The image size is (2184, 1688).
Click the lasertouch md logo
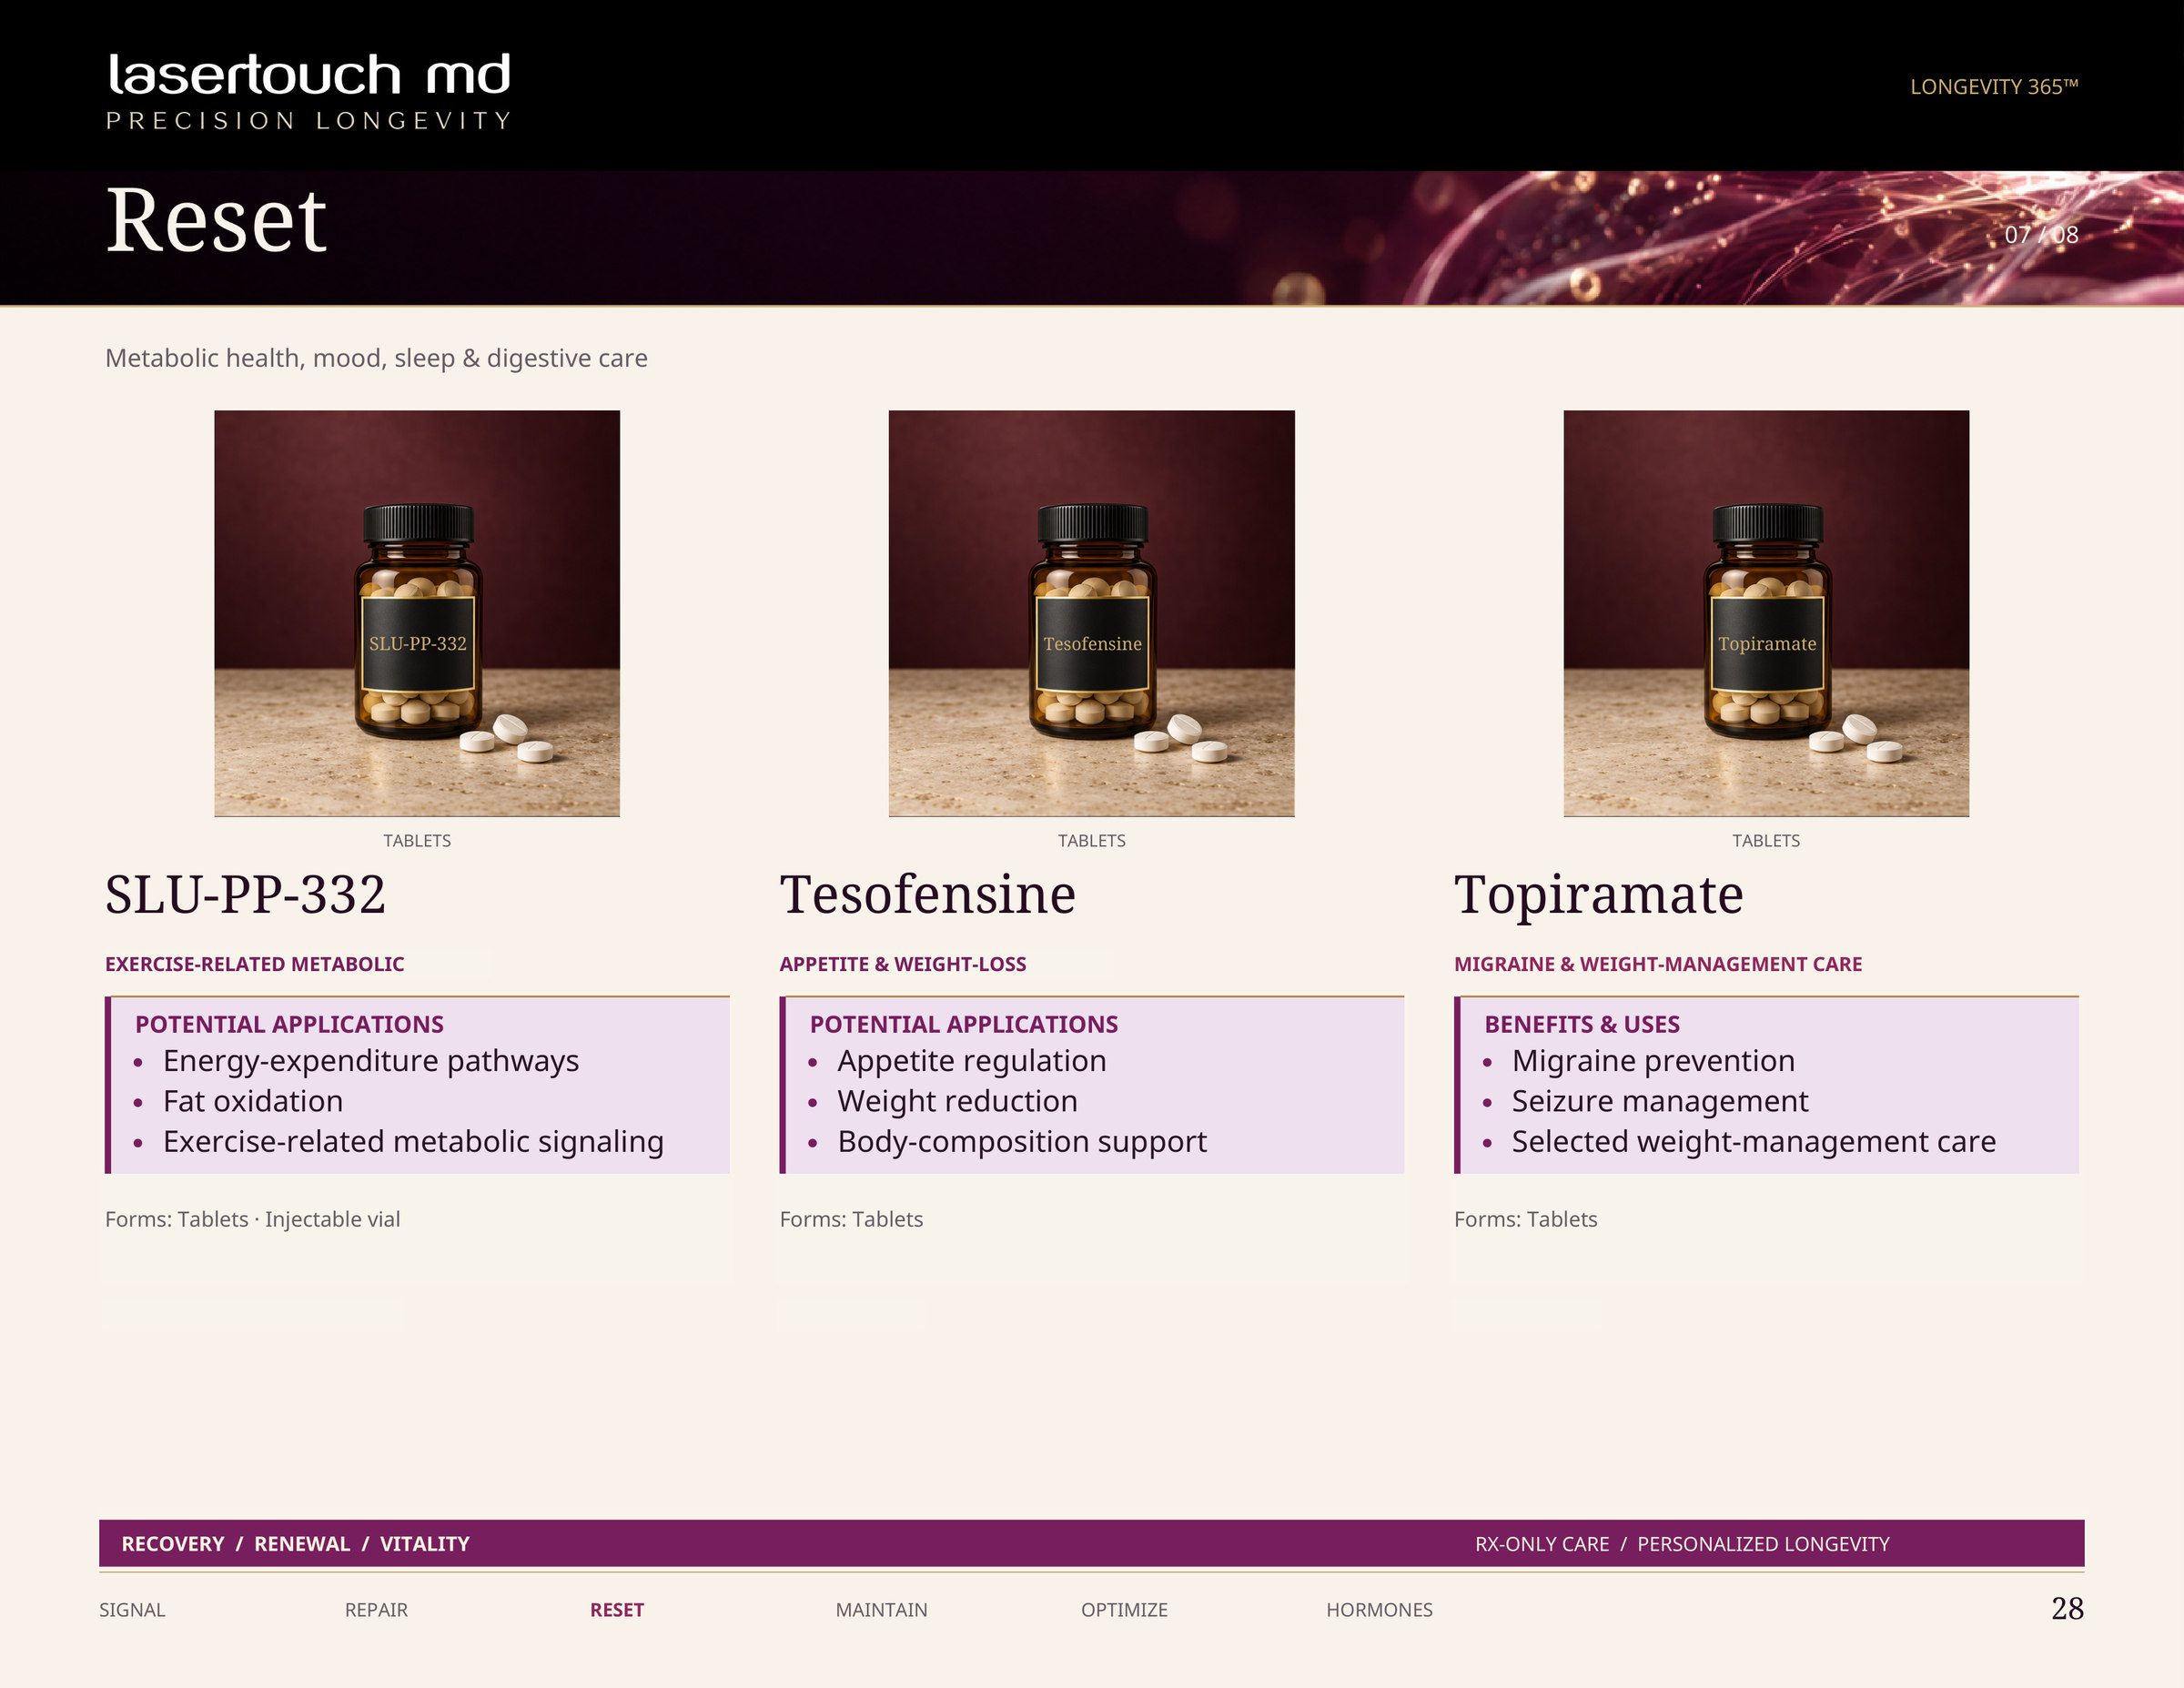[x=309, y=91]
